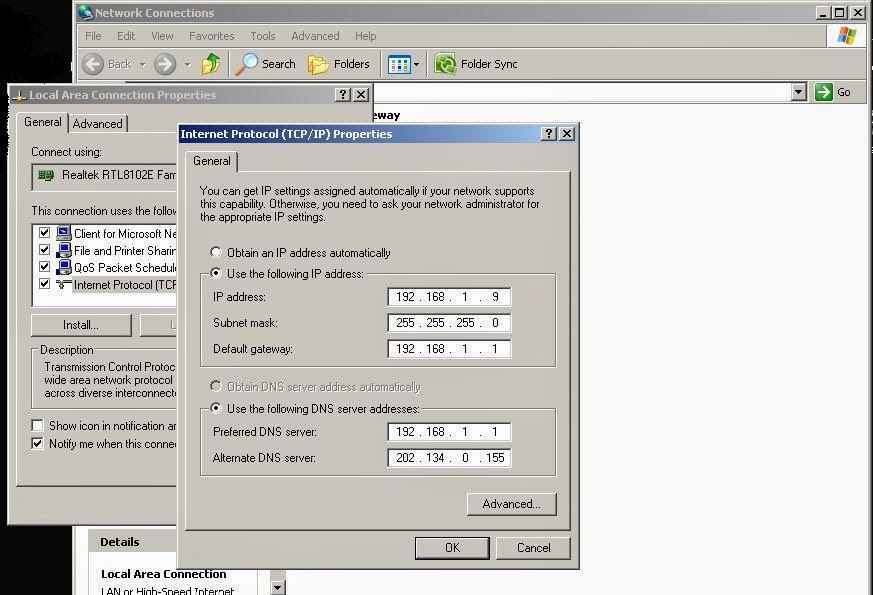
Task: Switch to Advanced tab in Local Area Connection Properties
Action: point(97,124)
